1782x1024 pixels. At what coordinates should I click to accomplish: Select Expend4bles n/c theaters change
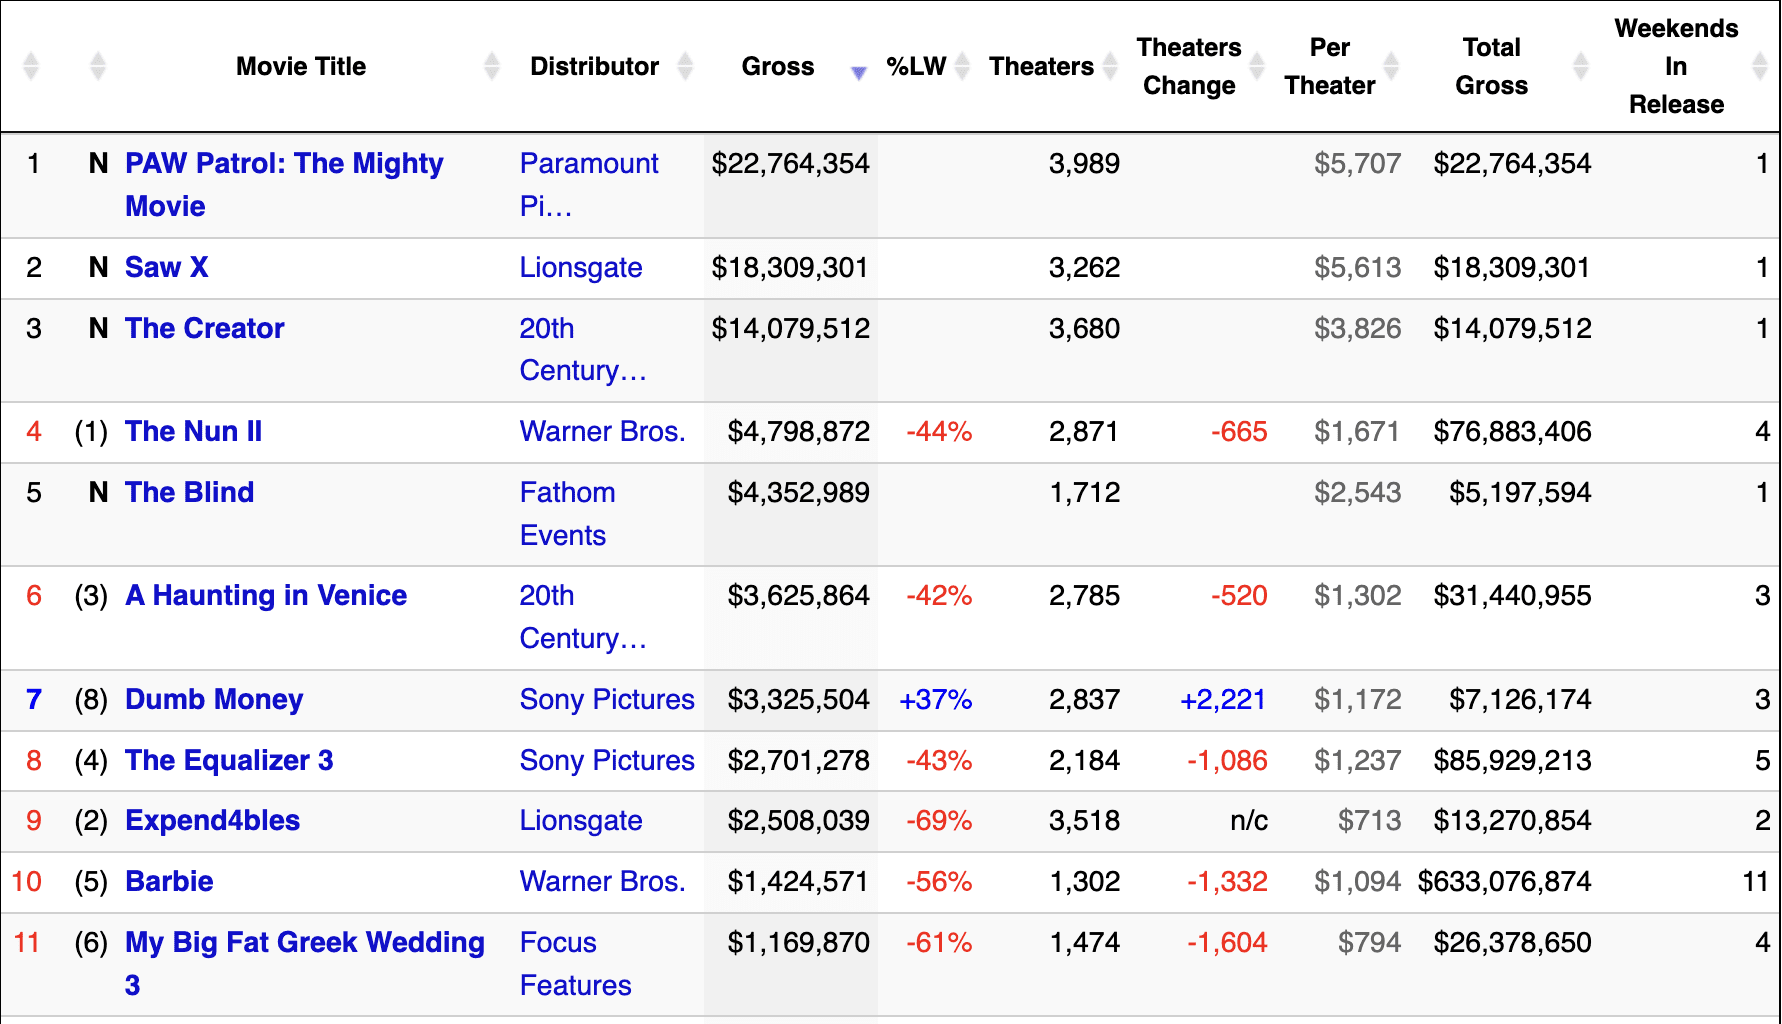1249,820
